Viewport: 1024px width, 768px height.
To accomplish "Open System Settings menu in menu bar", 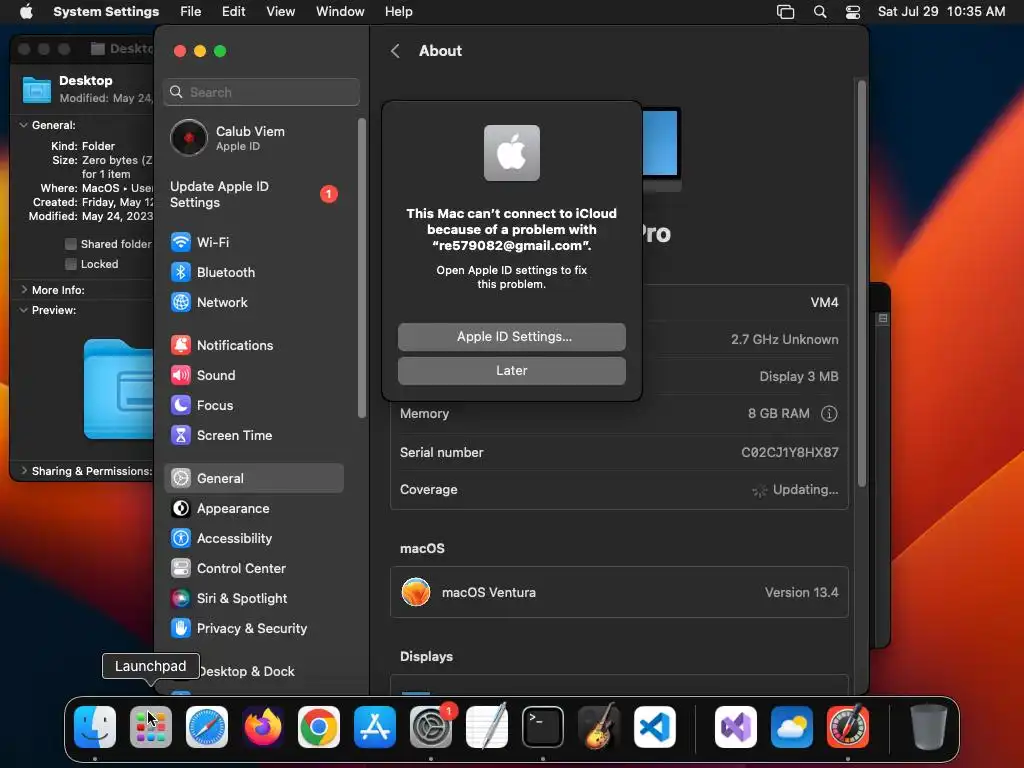I will 106,12.
